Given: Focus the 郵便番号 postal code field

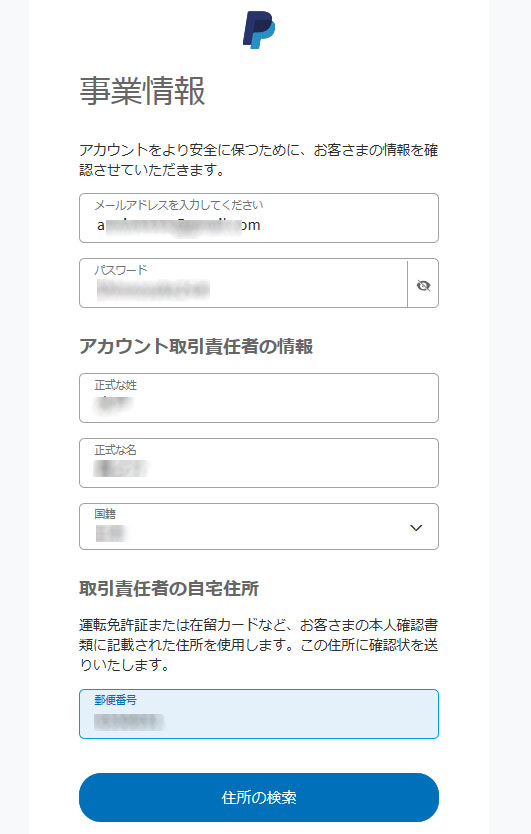Looking at the screenshot, I should tap(259, 714).
